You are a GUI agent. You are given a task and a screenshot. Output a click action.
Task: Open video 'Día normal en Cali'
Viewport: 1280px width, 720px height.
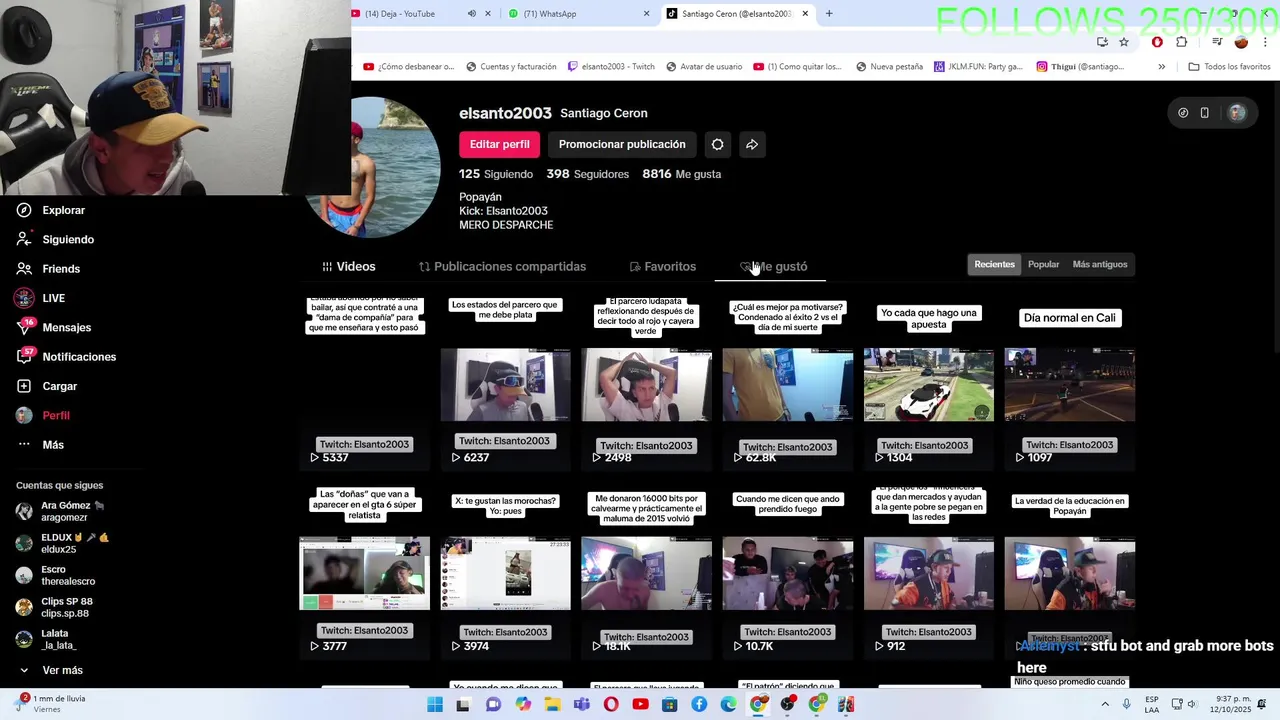pyautogui.click(x=1069, y=385)
